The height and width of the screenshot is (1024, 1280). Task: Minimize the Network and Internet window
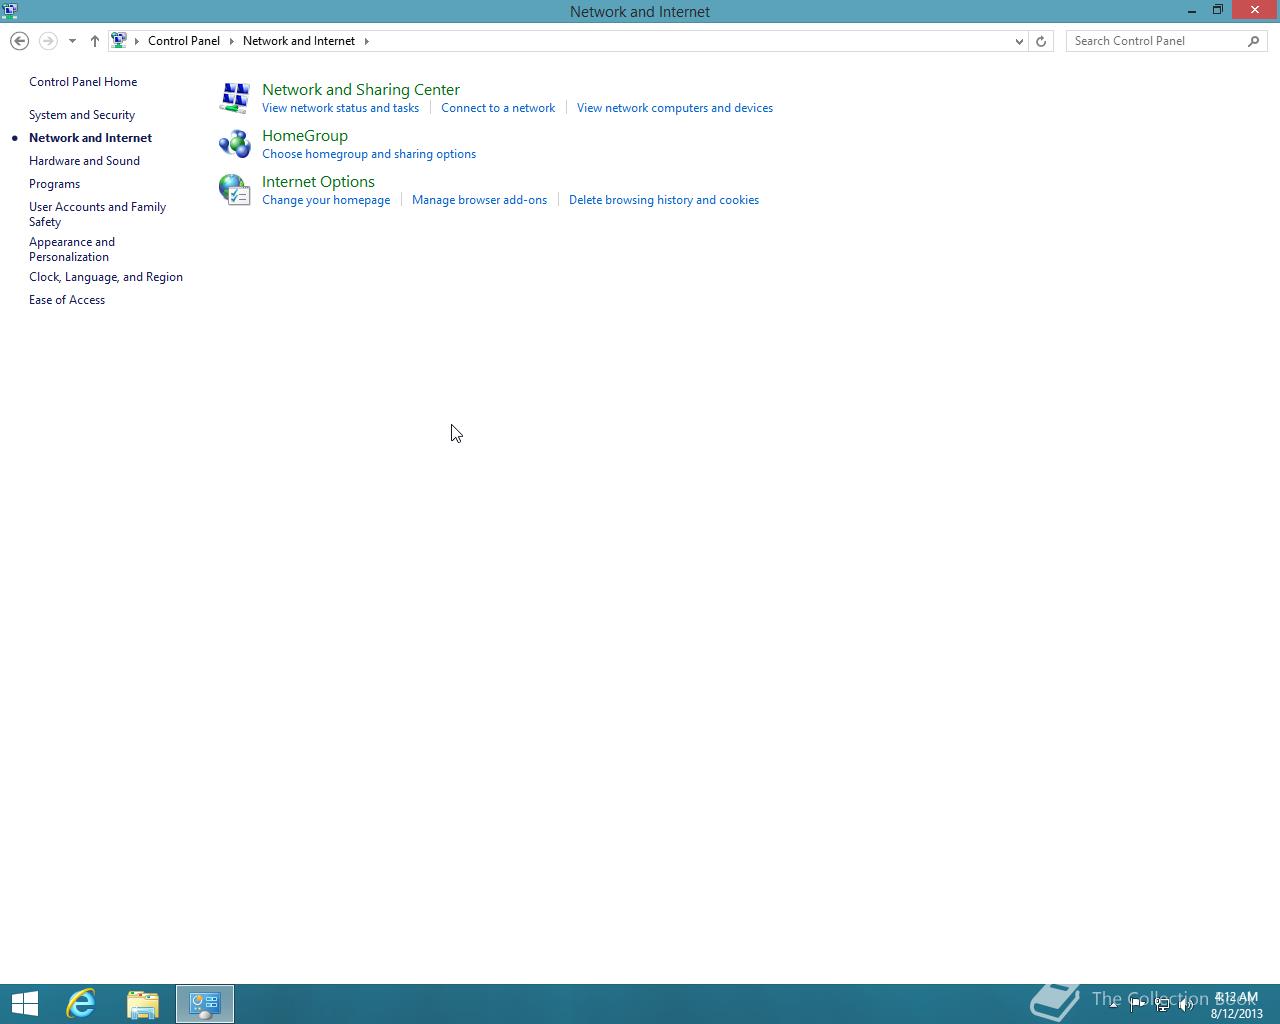(1192, 11)
